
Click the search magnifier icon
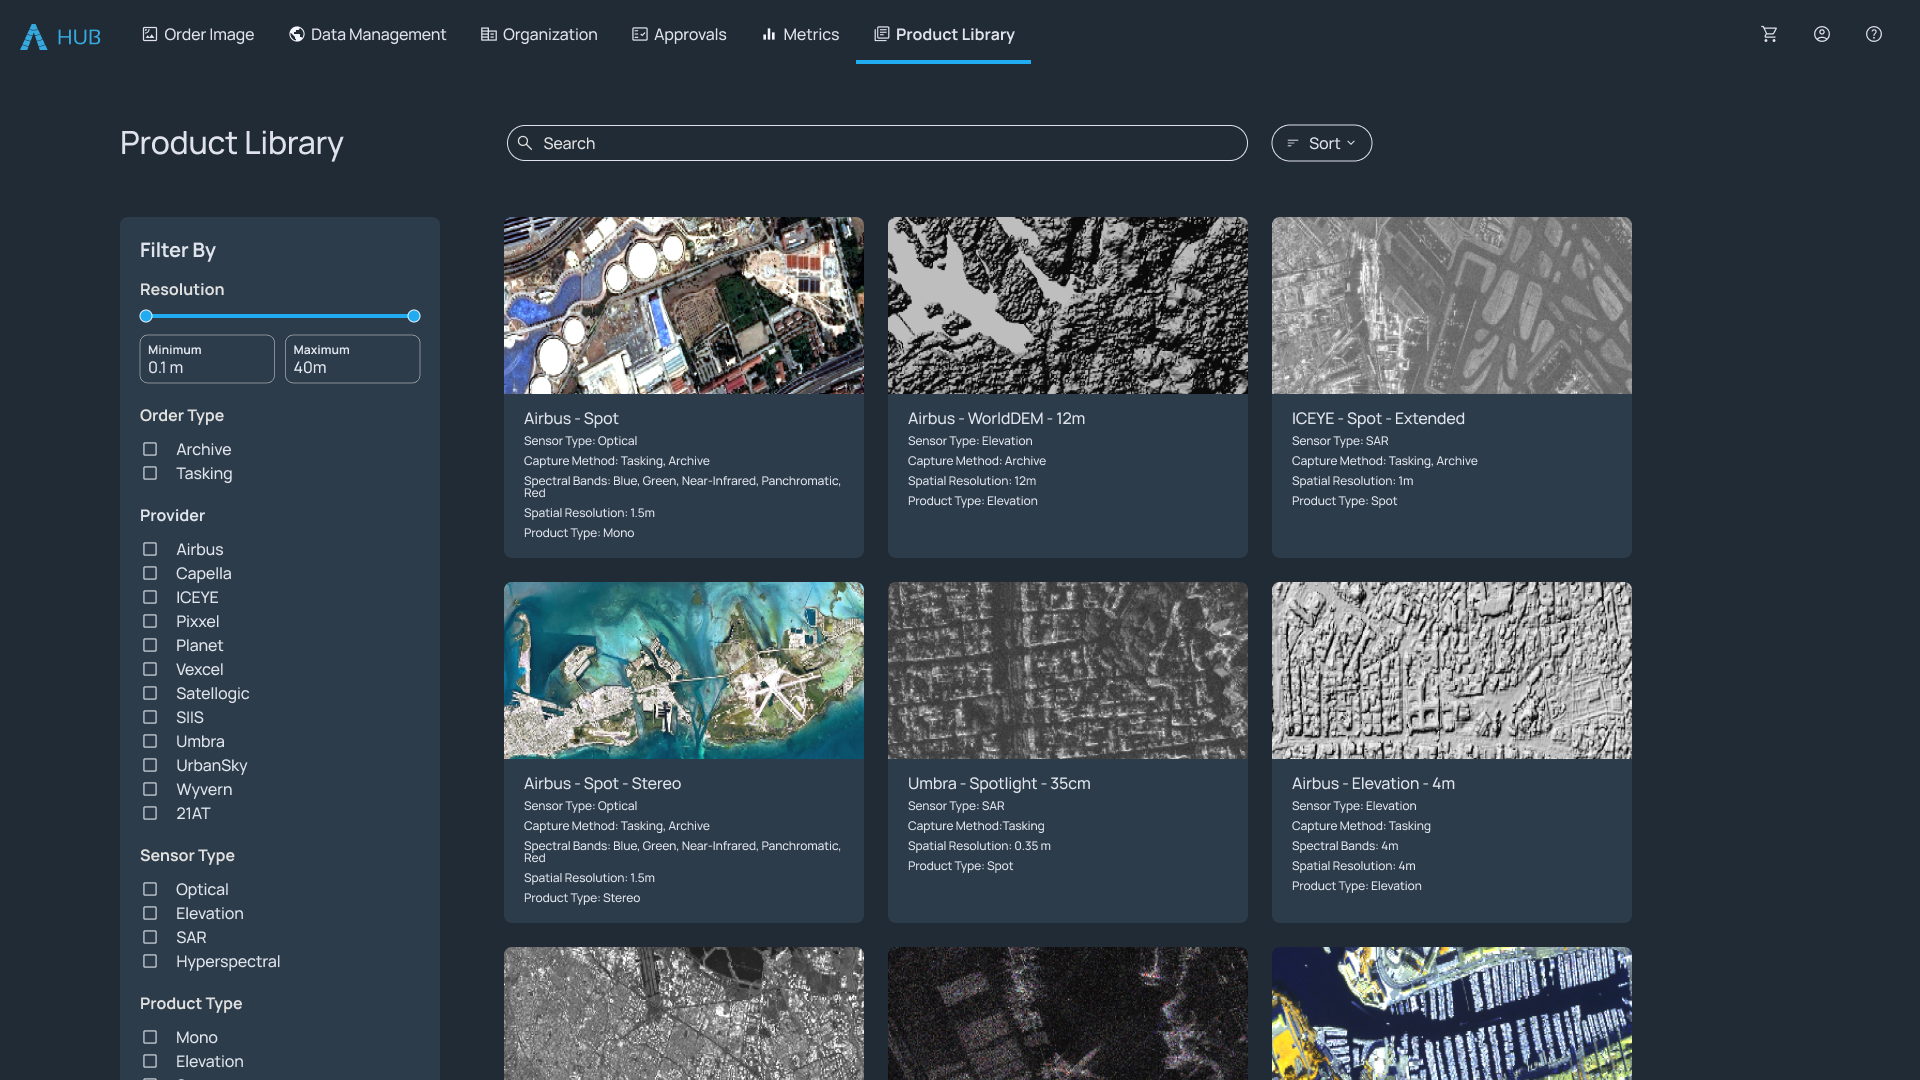coord(526,143)
